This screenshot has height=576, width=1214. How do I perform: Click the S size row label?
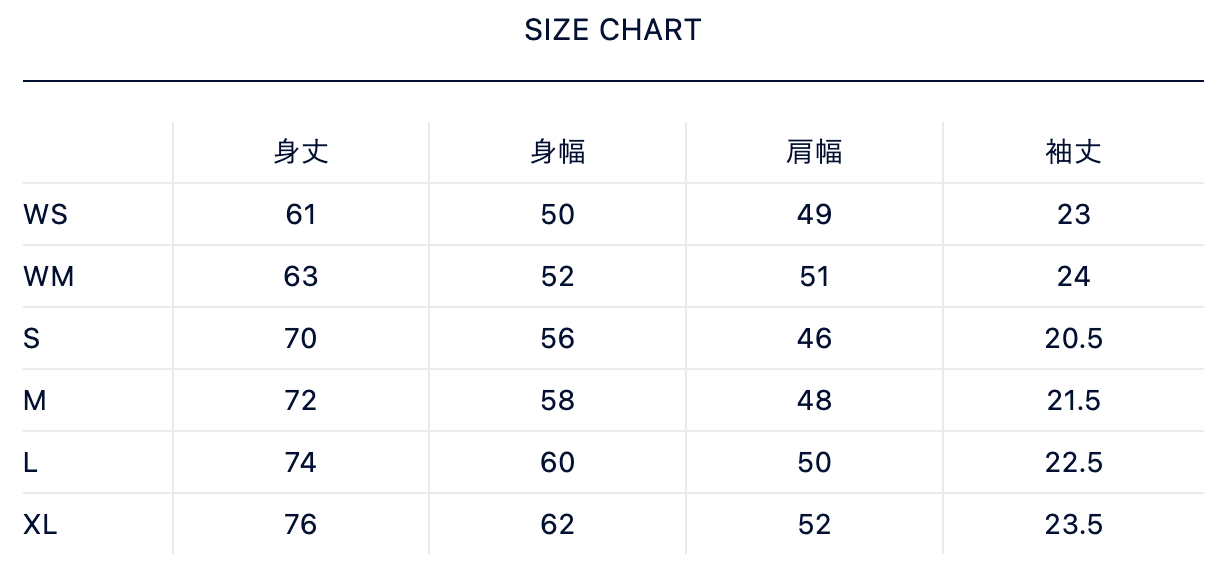pyautogui.click(x=32, y=339)
